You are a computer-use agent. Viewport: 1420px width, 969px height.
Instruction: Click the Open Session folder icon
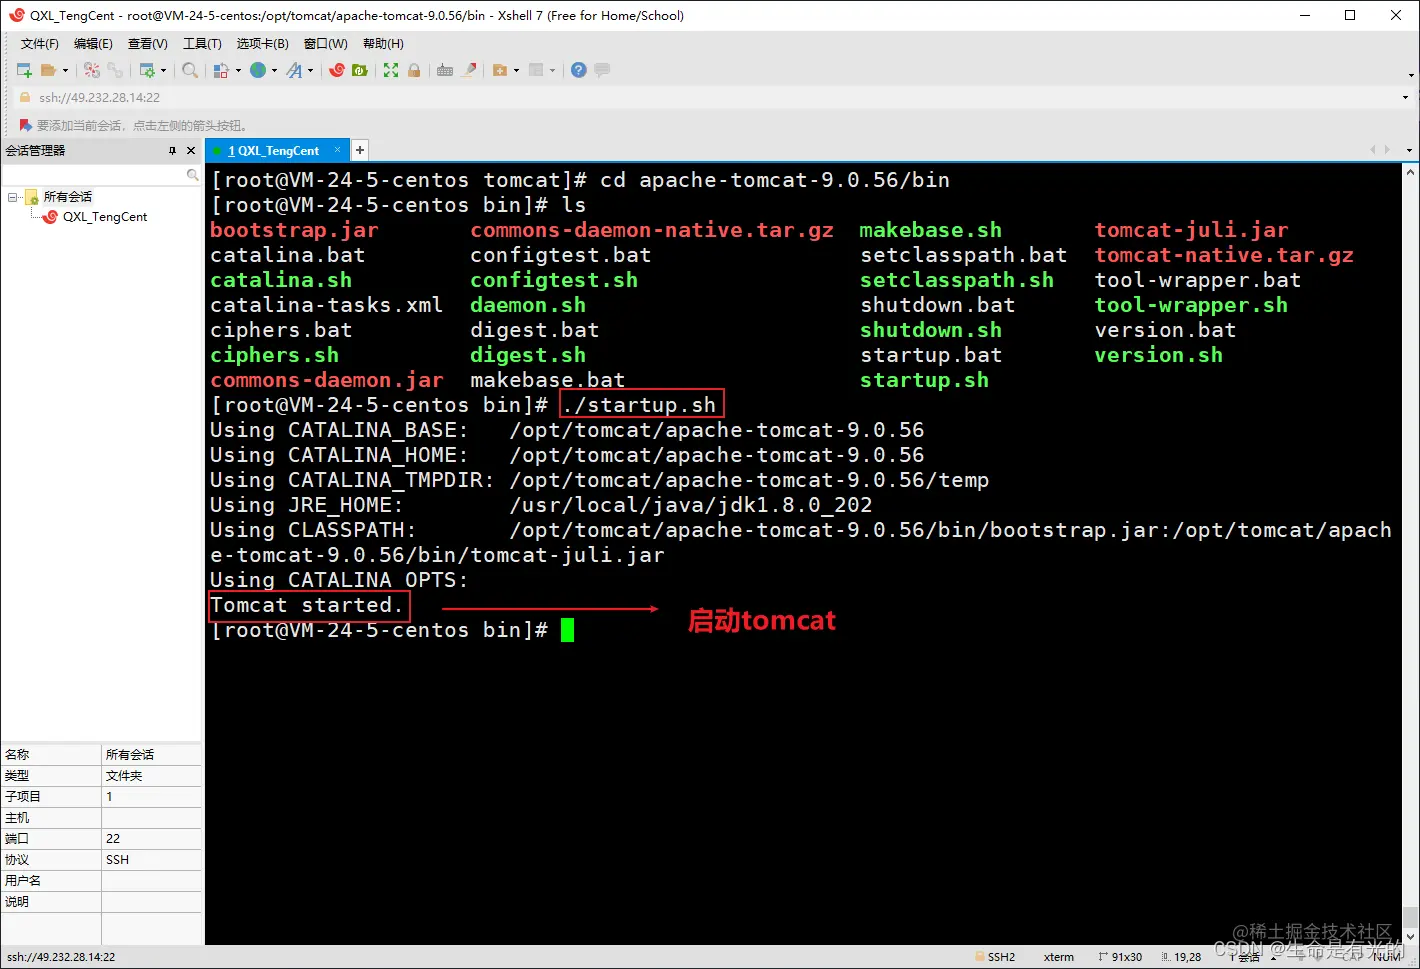pos(48,70)
